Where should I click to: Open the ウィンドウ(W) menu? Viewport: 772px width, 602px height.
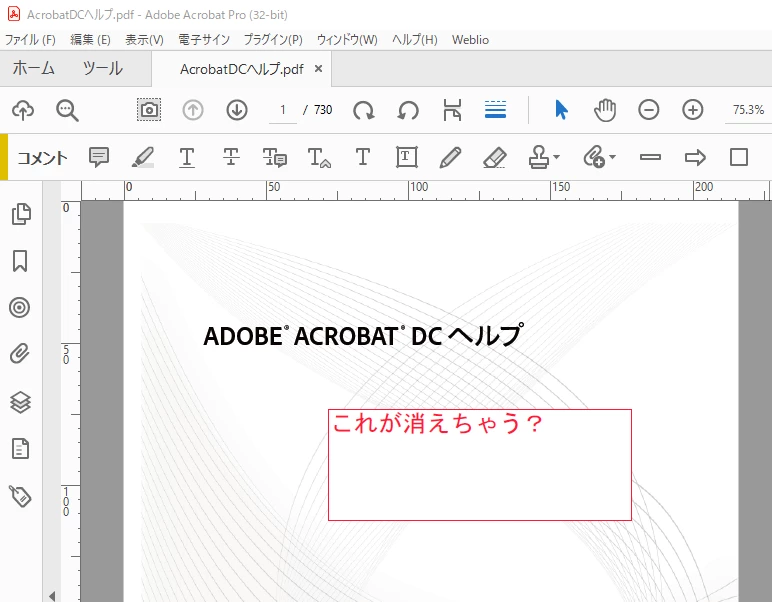(347, 40)
